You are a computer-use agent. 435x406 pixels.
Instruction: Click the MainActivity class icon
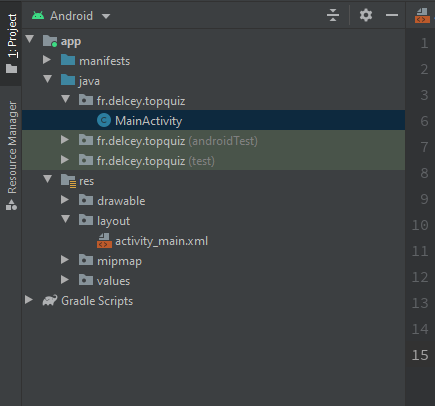pyautogui.click(x=104, y=120)
